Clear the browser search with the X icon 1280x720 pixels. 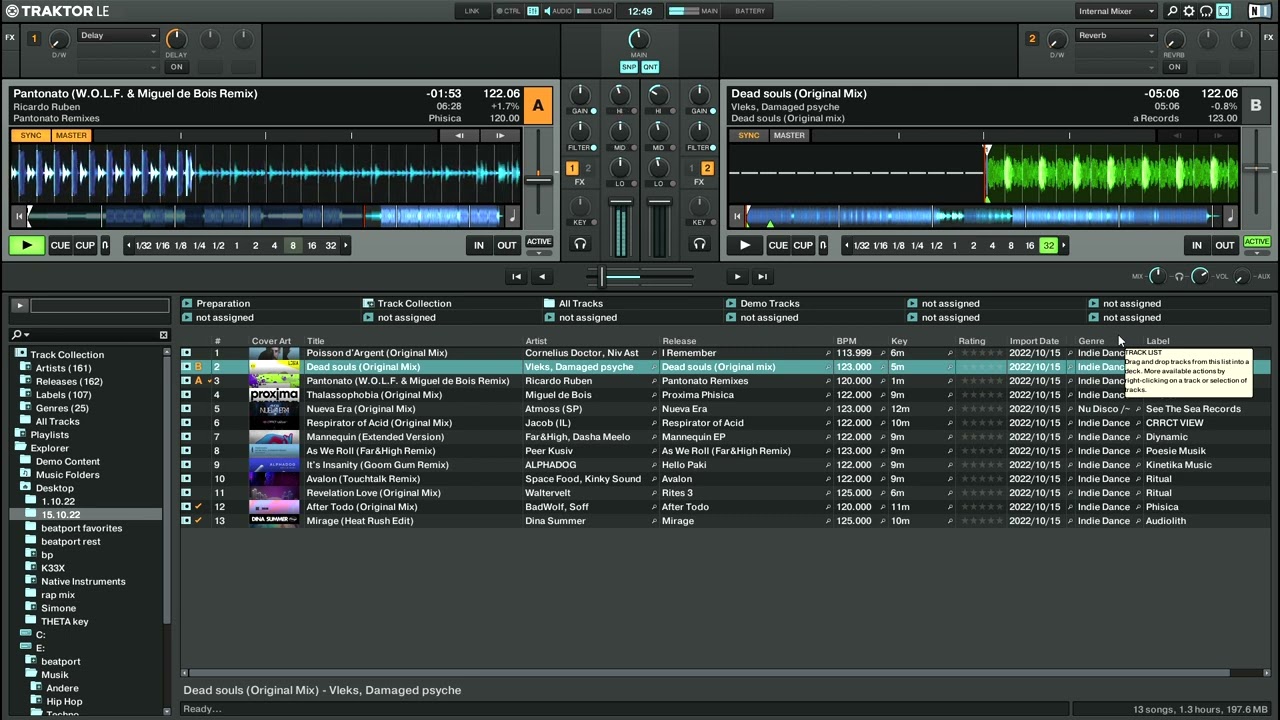[163, 335]
